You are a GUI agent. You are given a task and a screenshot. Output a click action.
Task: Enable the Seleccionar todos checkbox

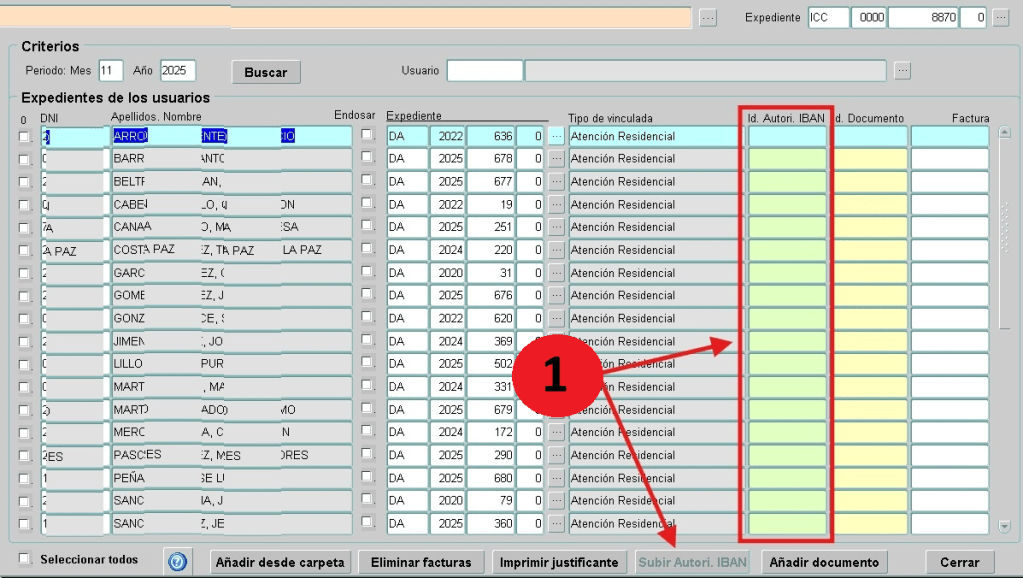pos(26,559)
